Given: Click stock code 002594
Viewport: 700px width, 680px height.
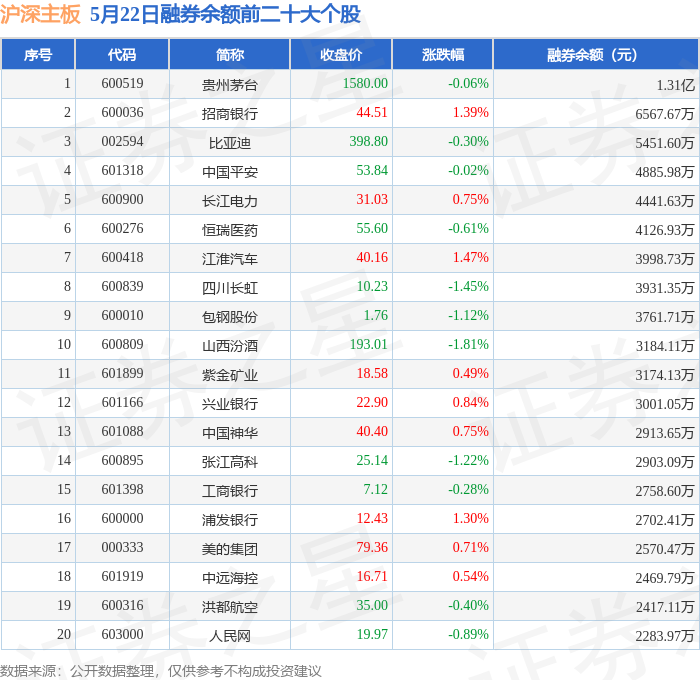Looking at the screenshot, I should (x=122, y=142).
